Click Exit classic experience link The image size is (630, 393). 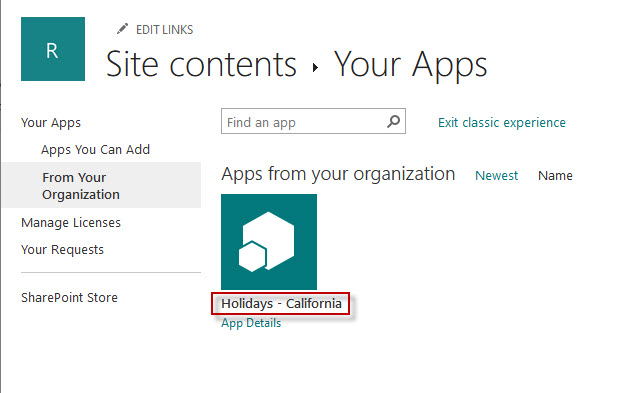click(x=501, y=122)
